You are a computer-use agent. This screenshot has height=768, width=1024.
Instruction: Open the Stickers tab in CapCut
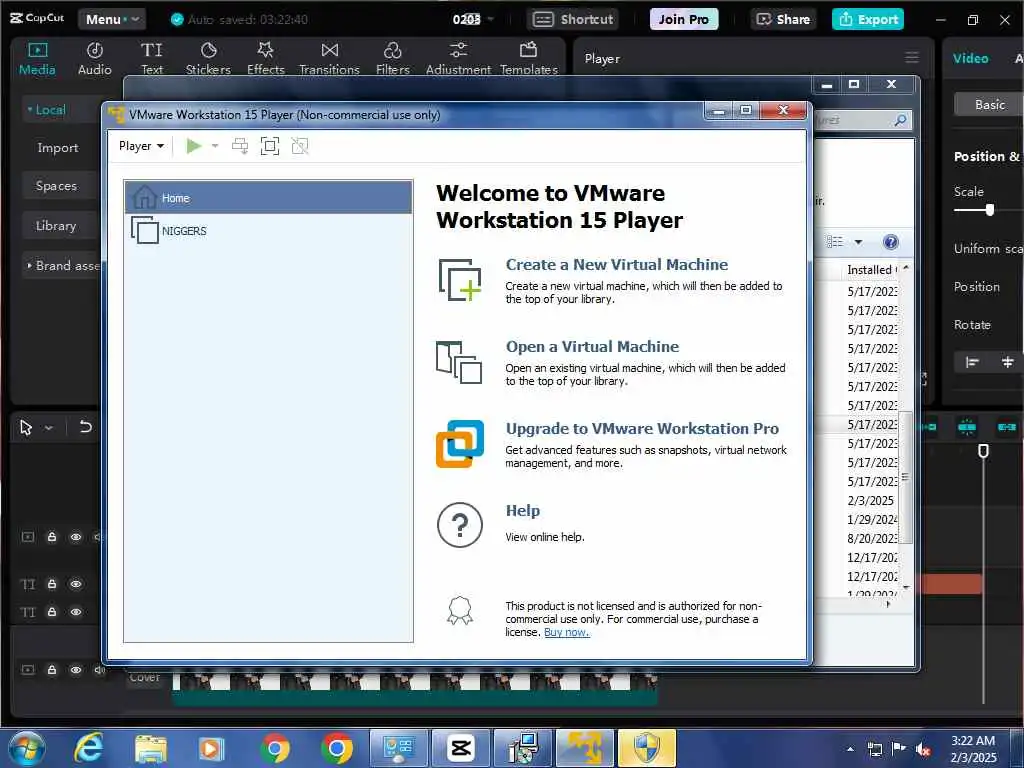coord(208,59)
